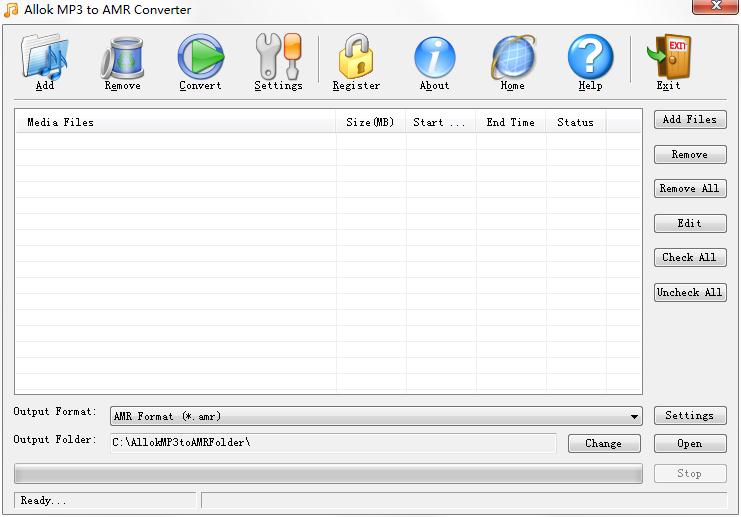
Task: Click the Change output folder button
Action: pyautogui.click(x=604, y=444)
